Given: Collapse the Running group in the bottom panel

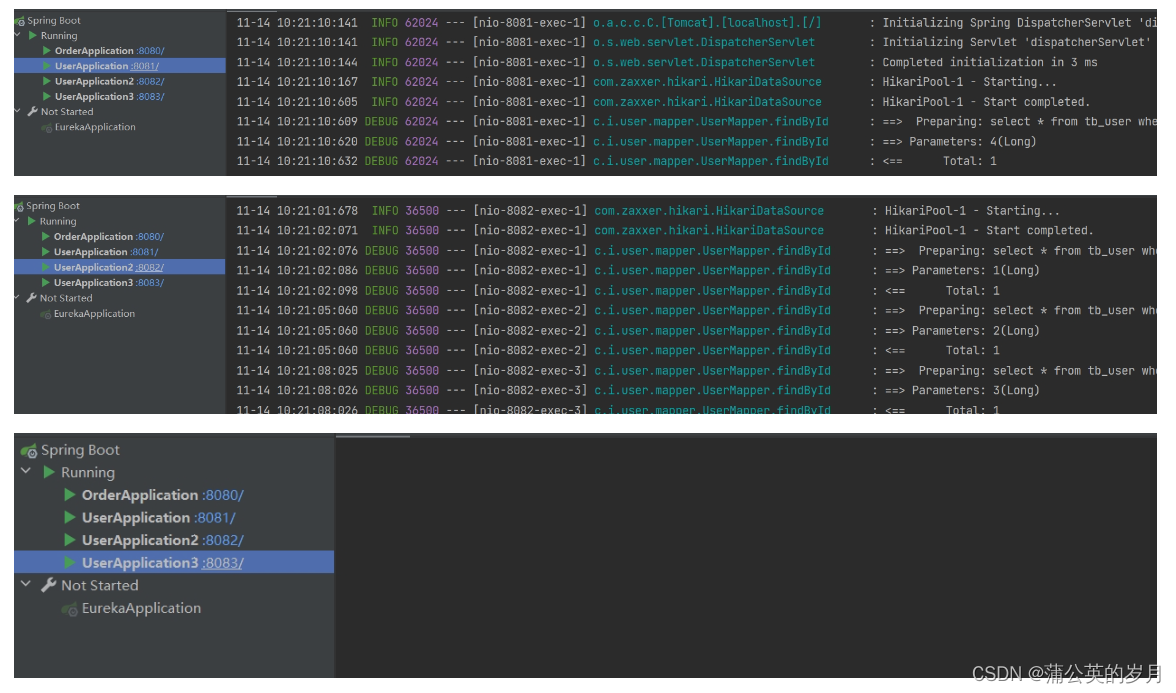Looking at the screenshot, I should (x=26, y=472).
